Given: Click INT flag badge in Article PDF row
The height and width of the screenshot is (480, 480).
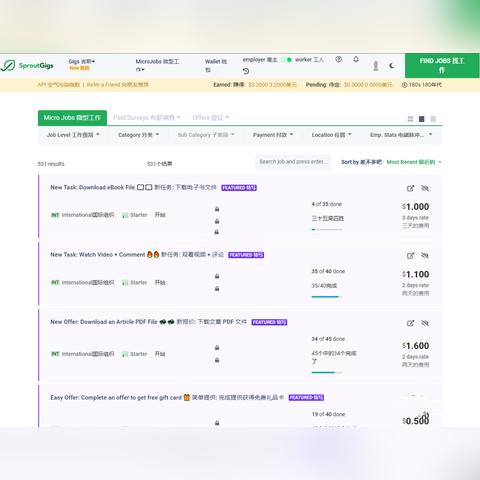Looking at the screenshot, I should pyautogui.click(x=55, y=354).
